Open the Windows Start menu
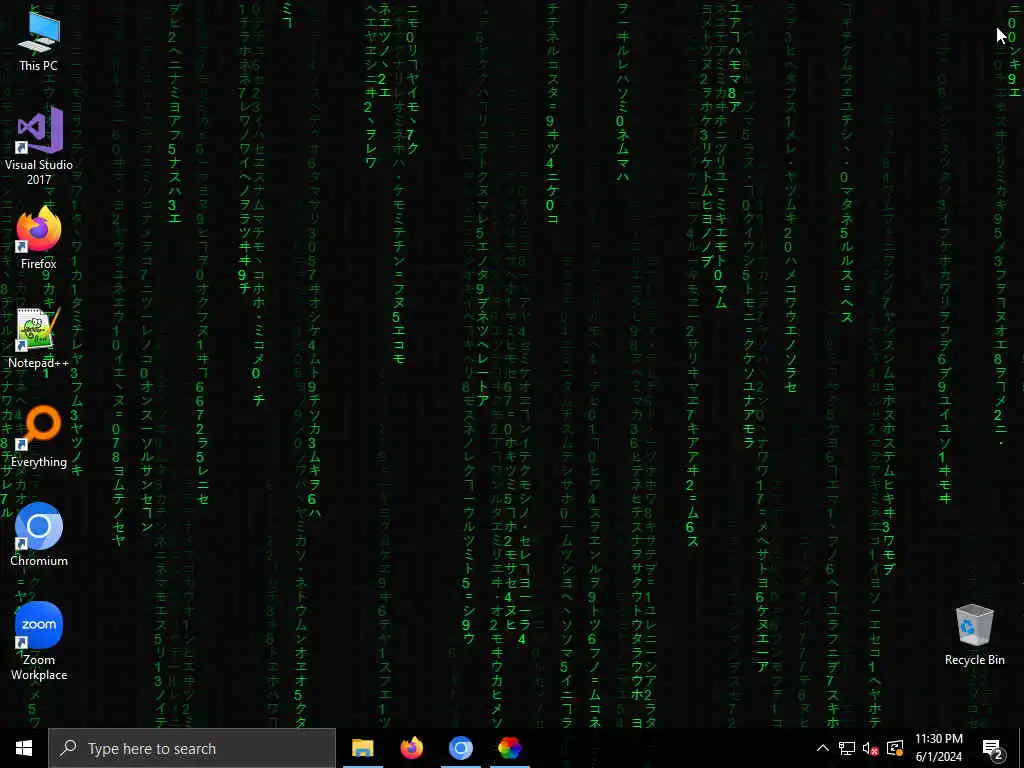The image size is (1024, 768). click(x=24, y=748)
